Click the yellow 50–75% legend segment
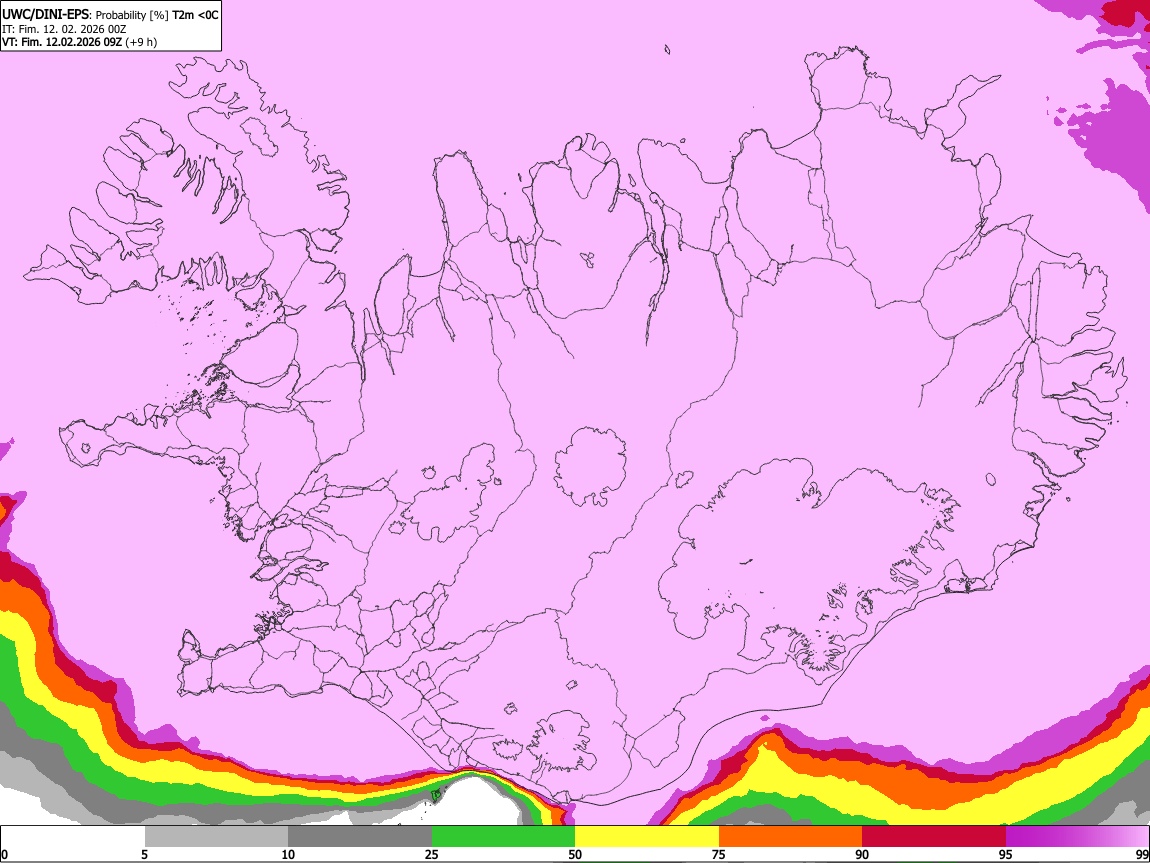 point(647,836)
